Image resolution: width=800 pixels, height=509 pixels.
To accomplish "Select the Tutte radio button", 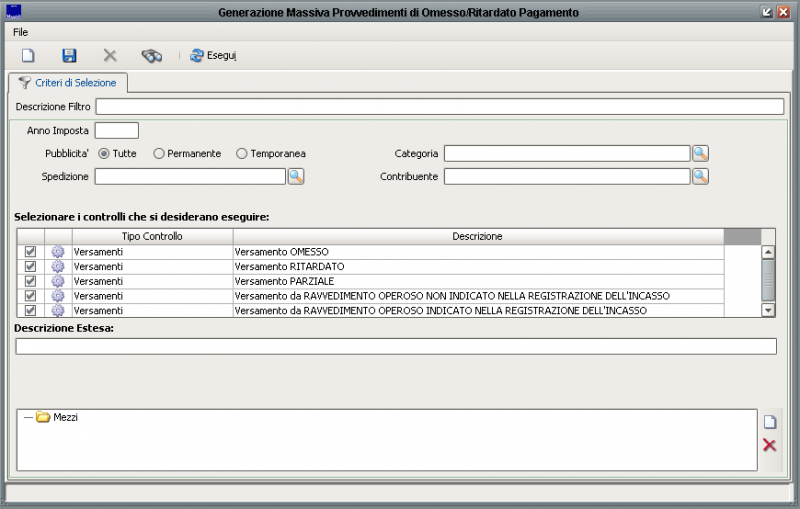I will pyautogui.click(x=104, y=154).
